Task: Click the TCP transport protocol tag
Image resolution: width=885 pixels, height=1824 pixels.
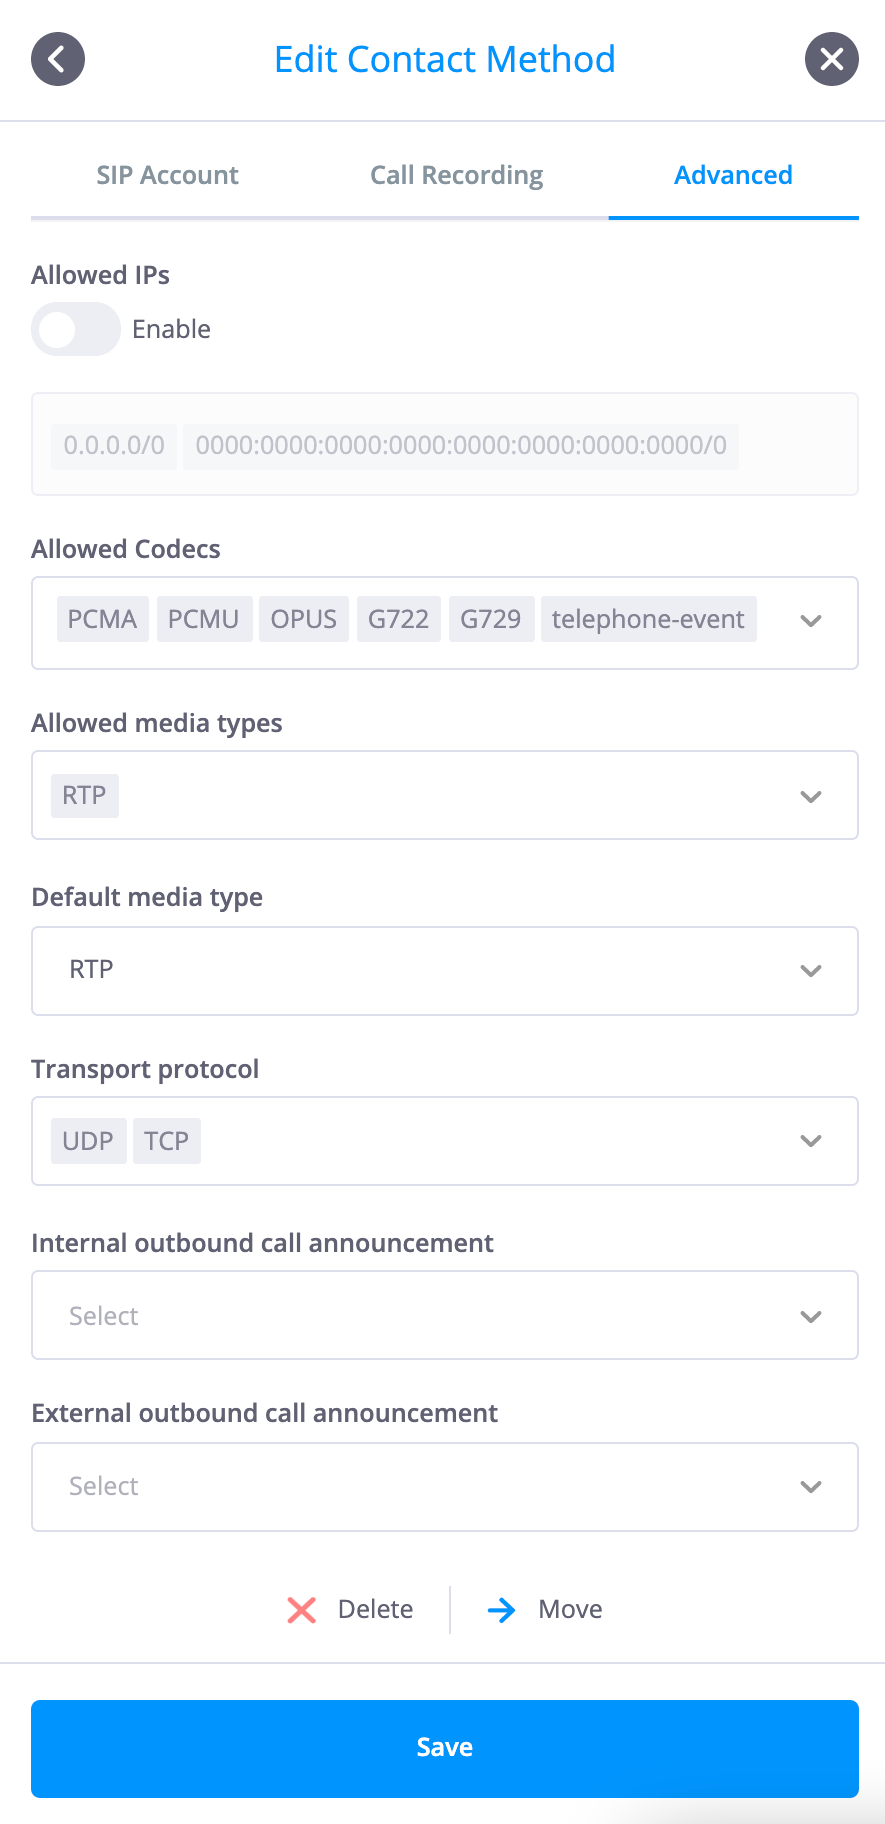Action: [166, 1141]
